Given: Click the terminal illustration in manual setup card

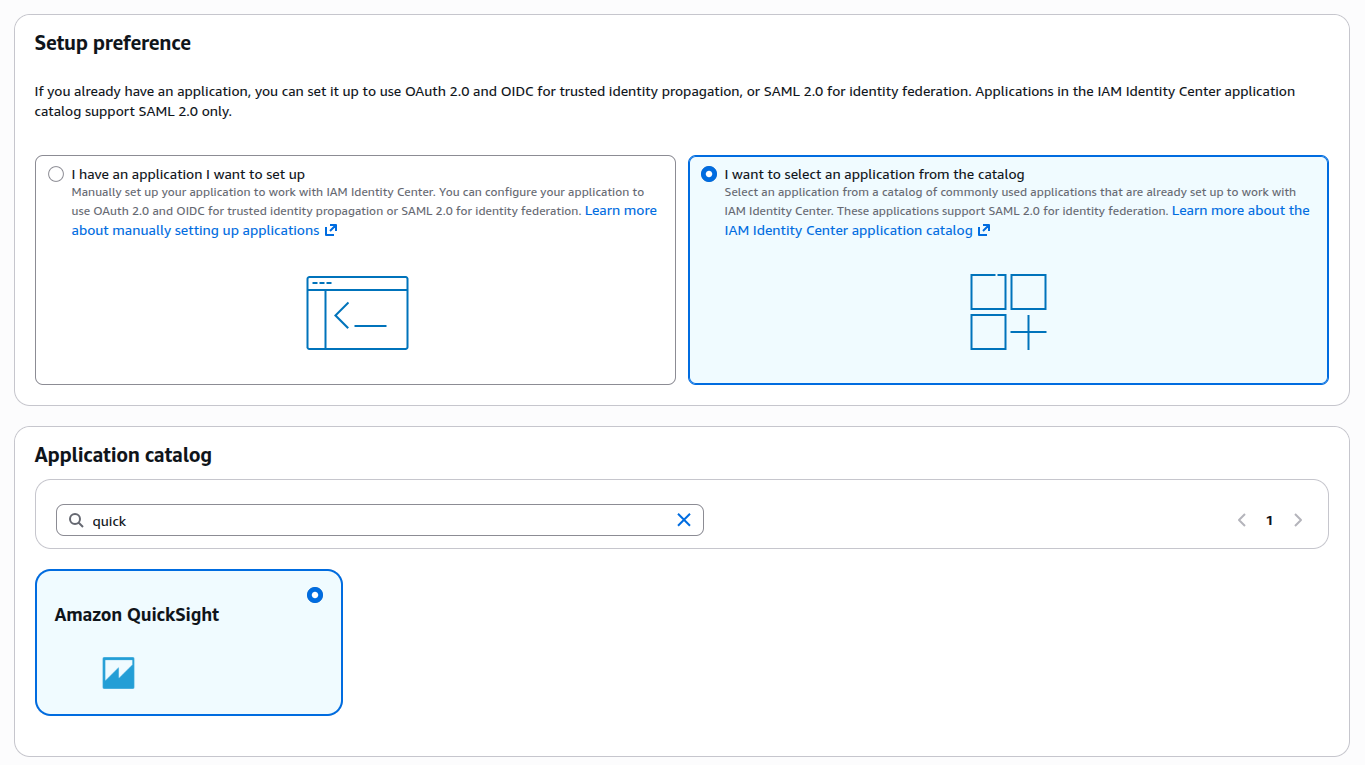Looking at the screenshot, I should coord(357,313).
